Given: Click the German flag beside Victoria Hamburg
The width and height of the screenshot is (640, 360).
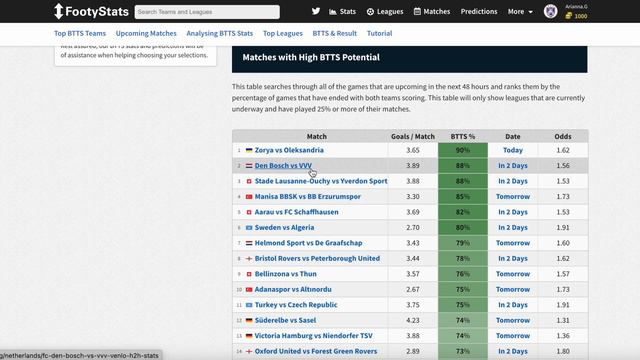Looking at the screenshot, I should pos(249,336).
